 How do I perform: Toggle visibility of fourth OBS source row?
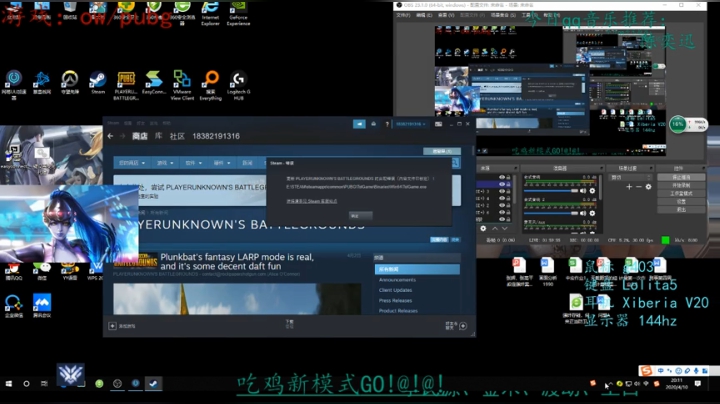point(501,198)
